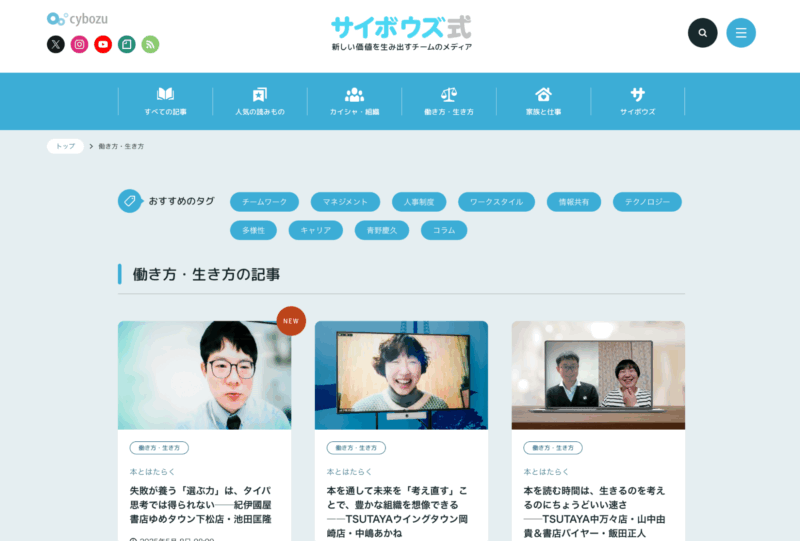This screenshot has height=541, width=800.
Task: Open the cybozu logo link
Action: pyautogui.click(x=77, y=19)
